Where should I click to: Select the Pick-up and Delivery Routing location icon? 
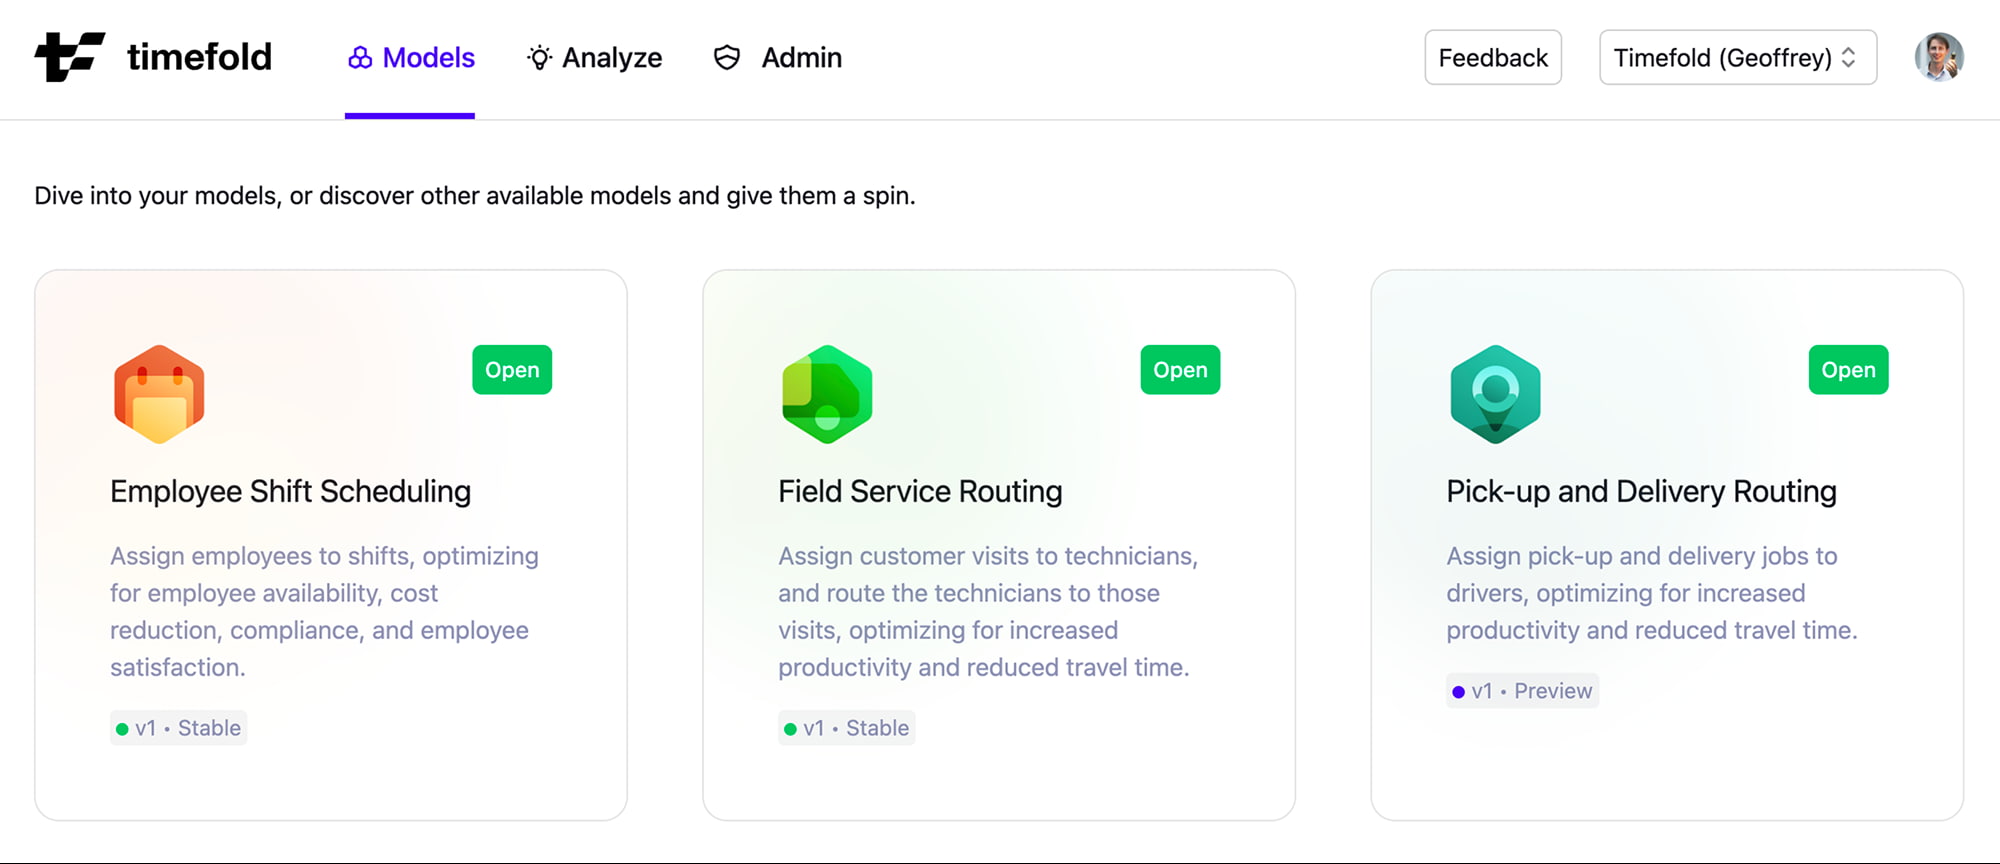pyautogui.click(x=1494, y=392)
